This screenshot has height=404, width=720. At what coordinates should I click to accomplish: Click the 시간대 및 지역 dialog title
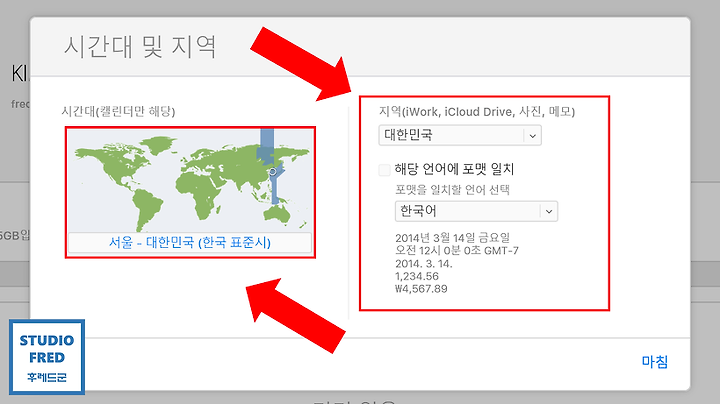tap(140, 47)
